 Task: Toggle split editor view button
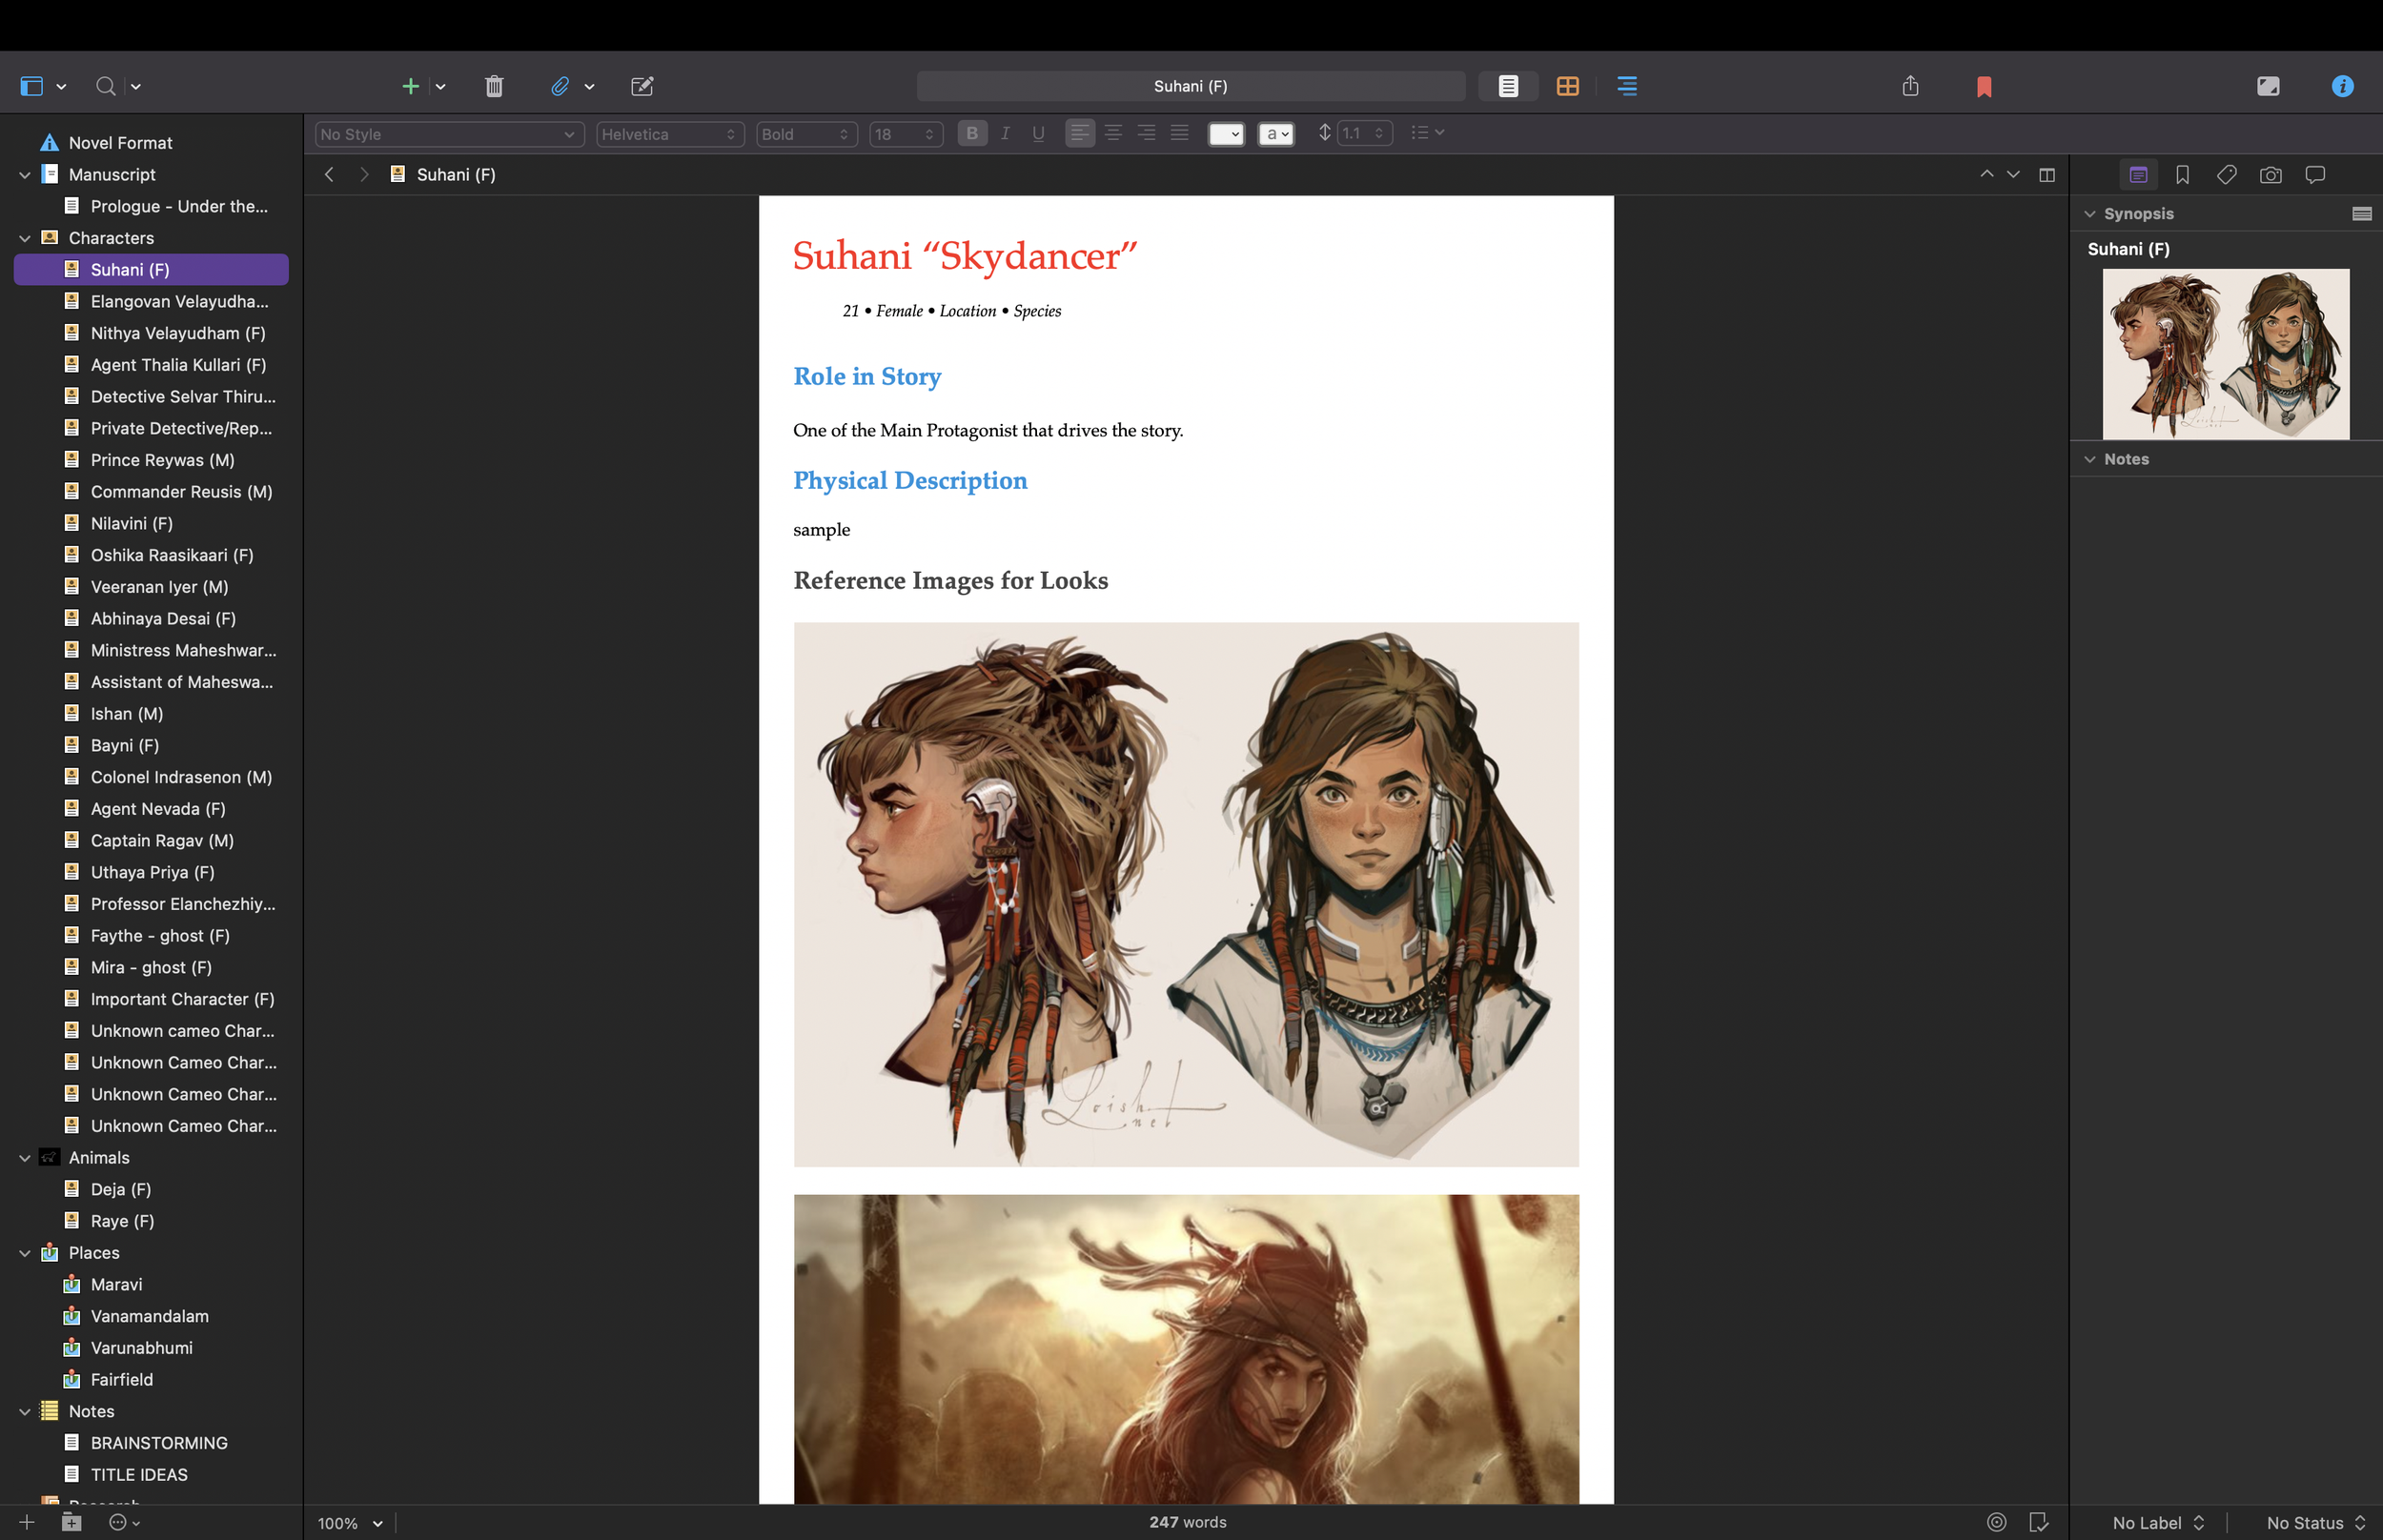[x=2047, y=175]
